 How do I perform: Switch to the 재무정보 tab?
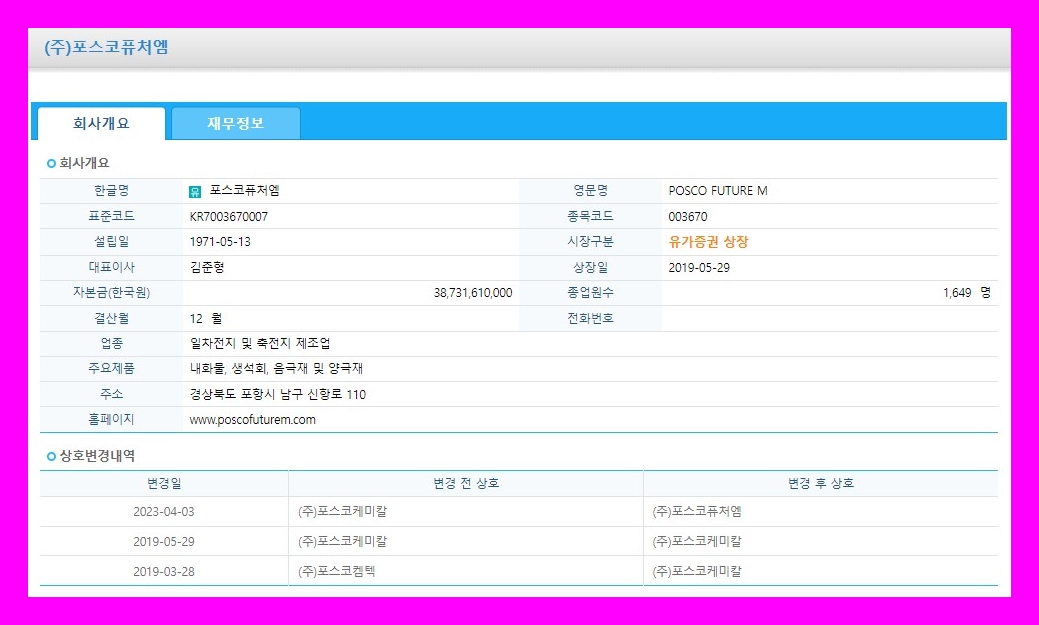[236, 123]
